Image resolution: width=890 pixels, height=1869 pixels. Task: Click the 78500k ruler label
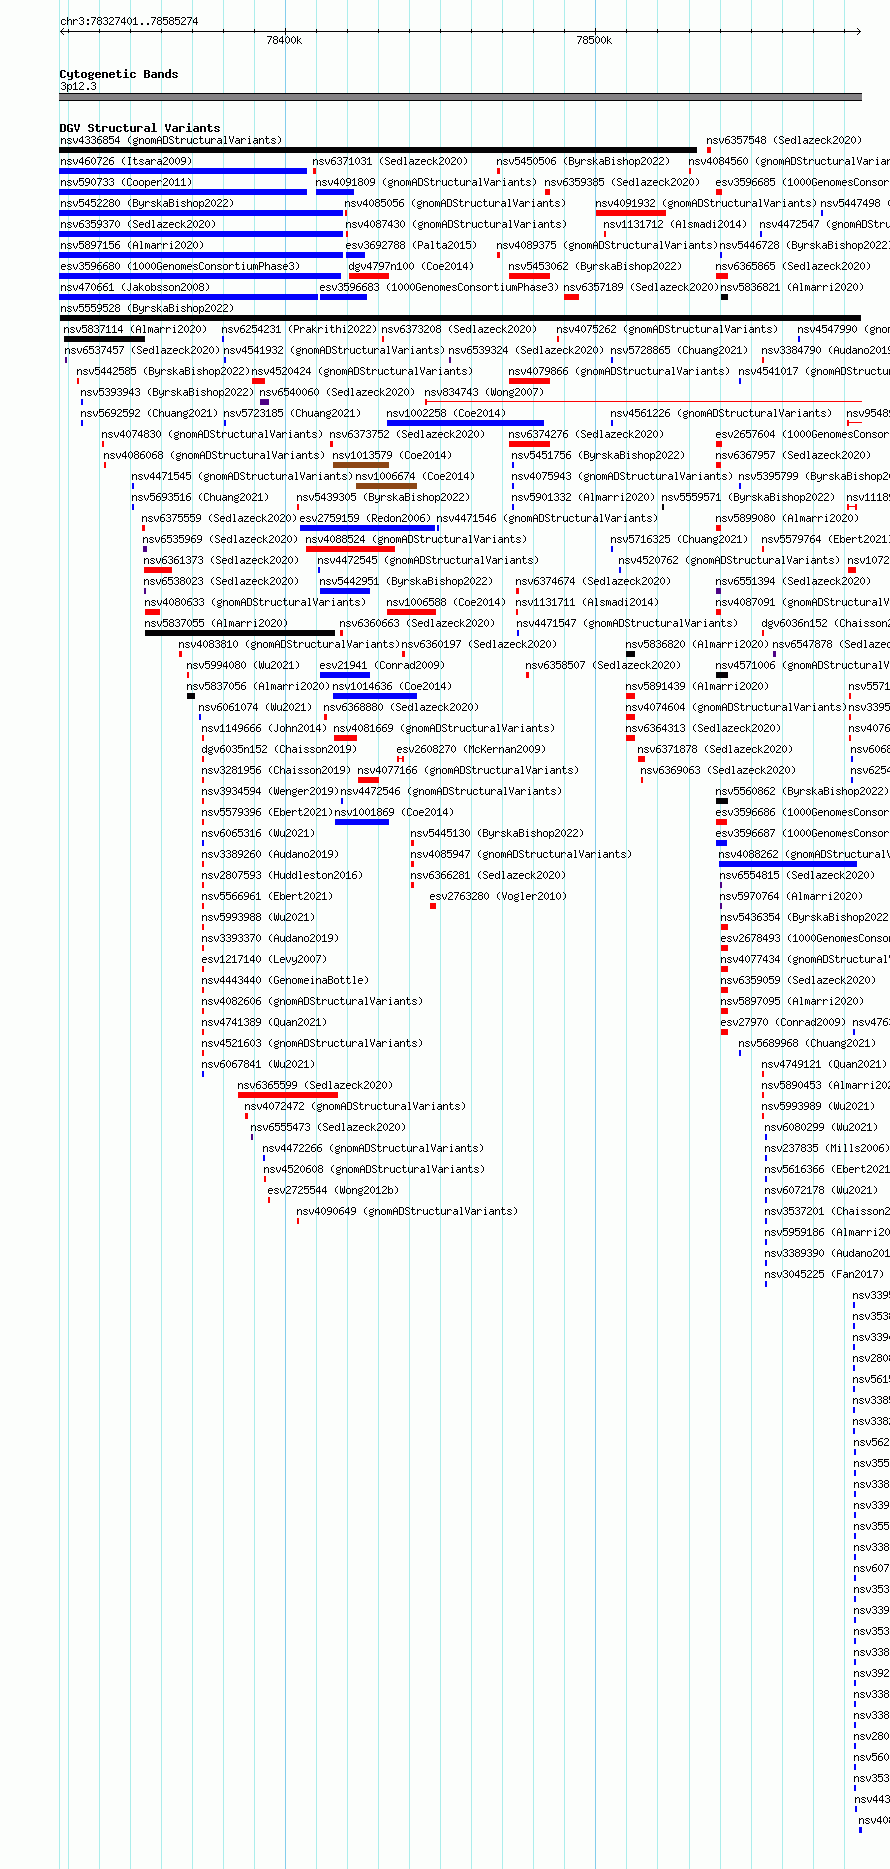tap(594, 40)
